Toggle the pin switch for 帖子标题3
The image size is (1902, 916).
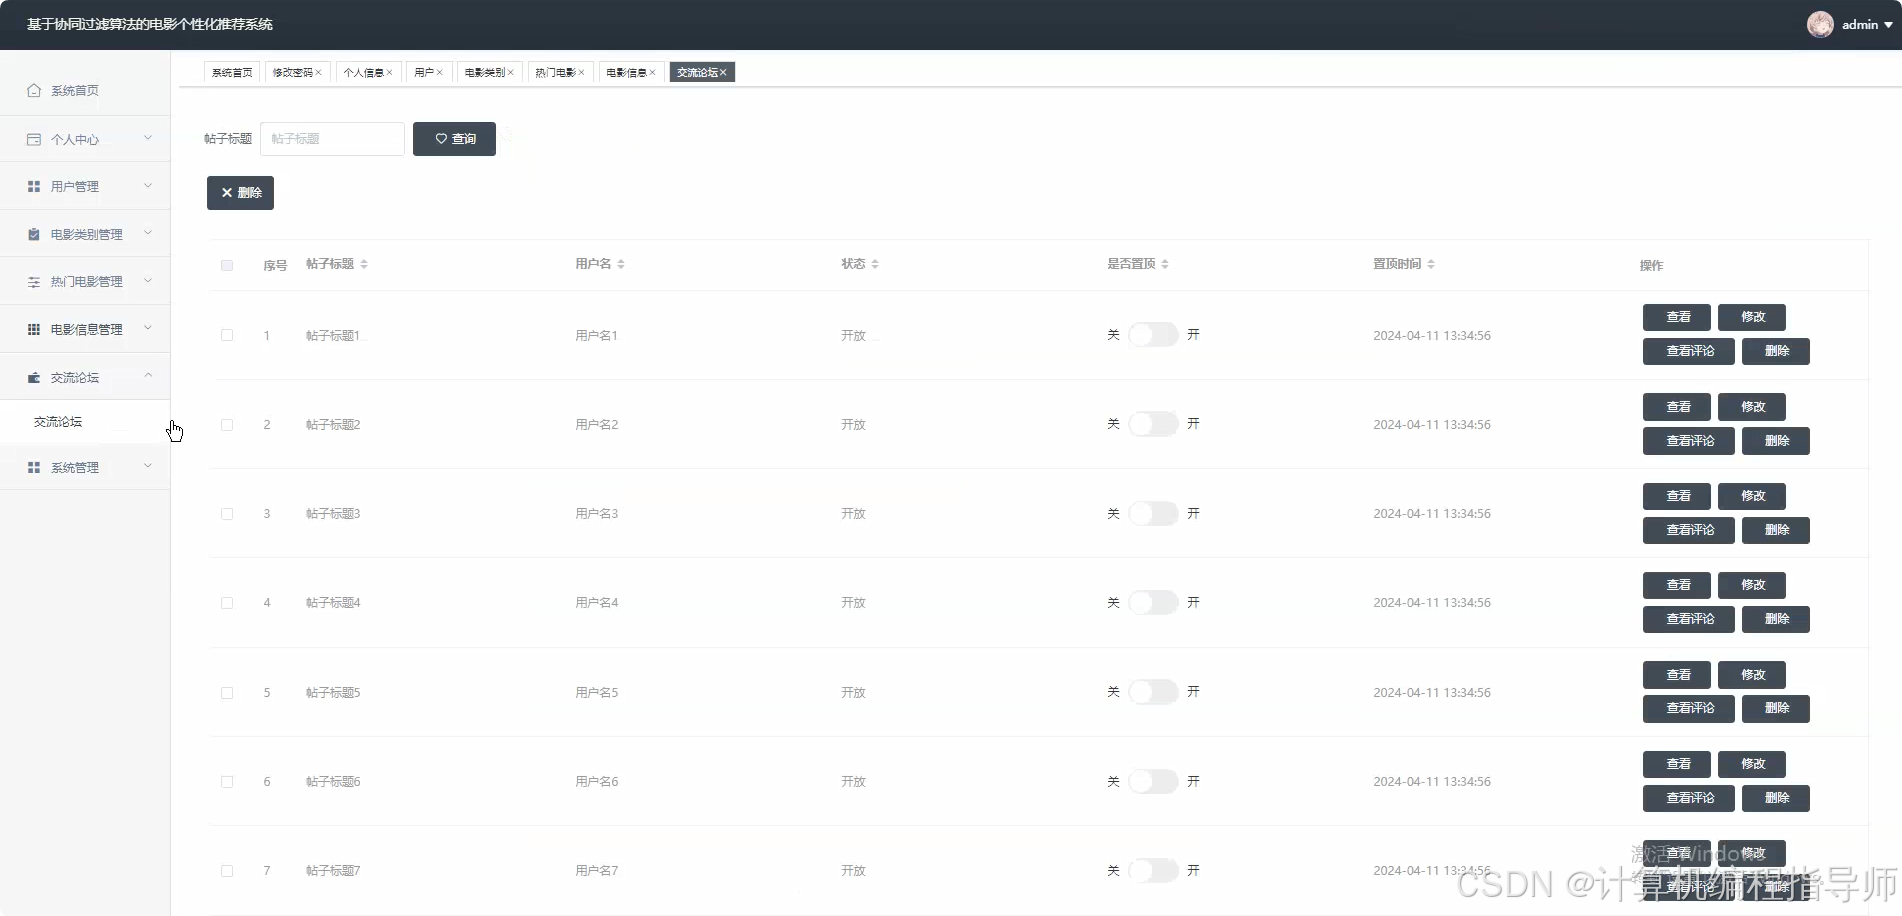coord(1153,513)
